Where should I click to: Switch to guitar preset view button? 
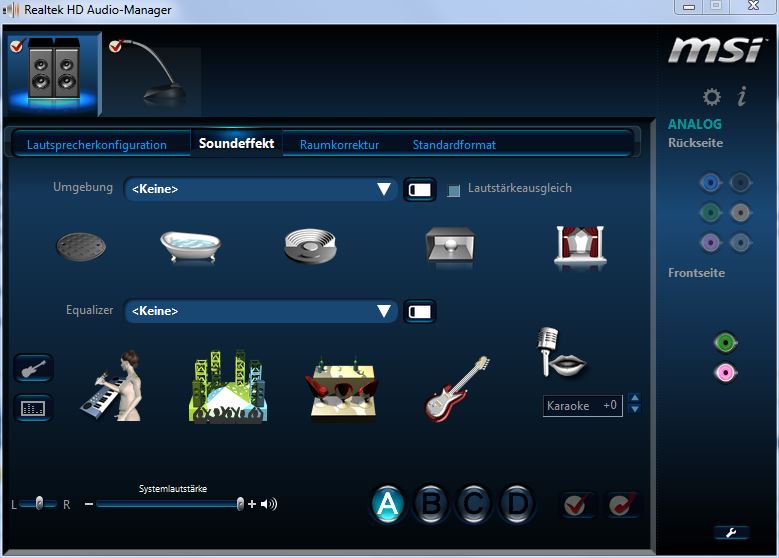coord(33,368)
